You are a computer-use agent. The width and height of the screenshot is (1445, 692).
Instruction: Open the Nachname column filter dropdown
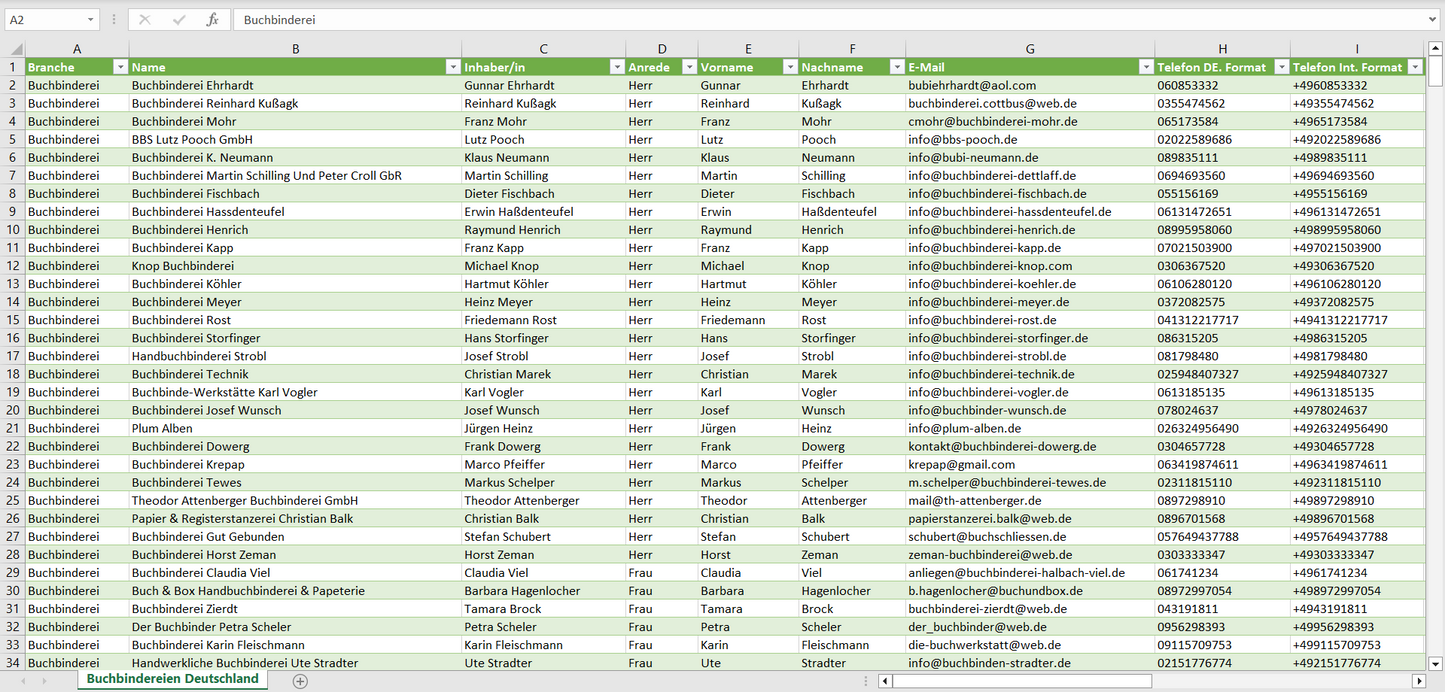[895, 67]
